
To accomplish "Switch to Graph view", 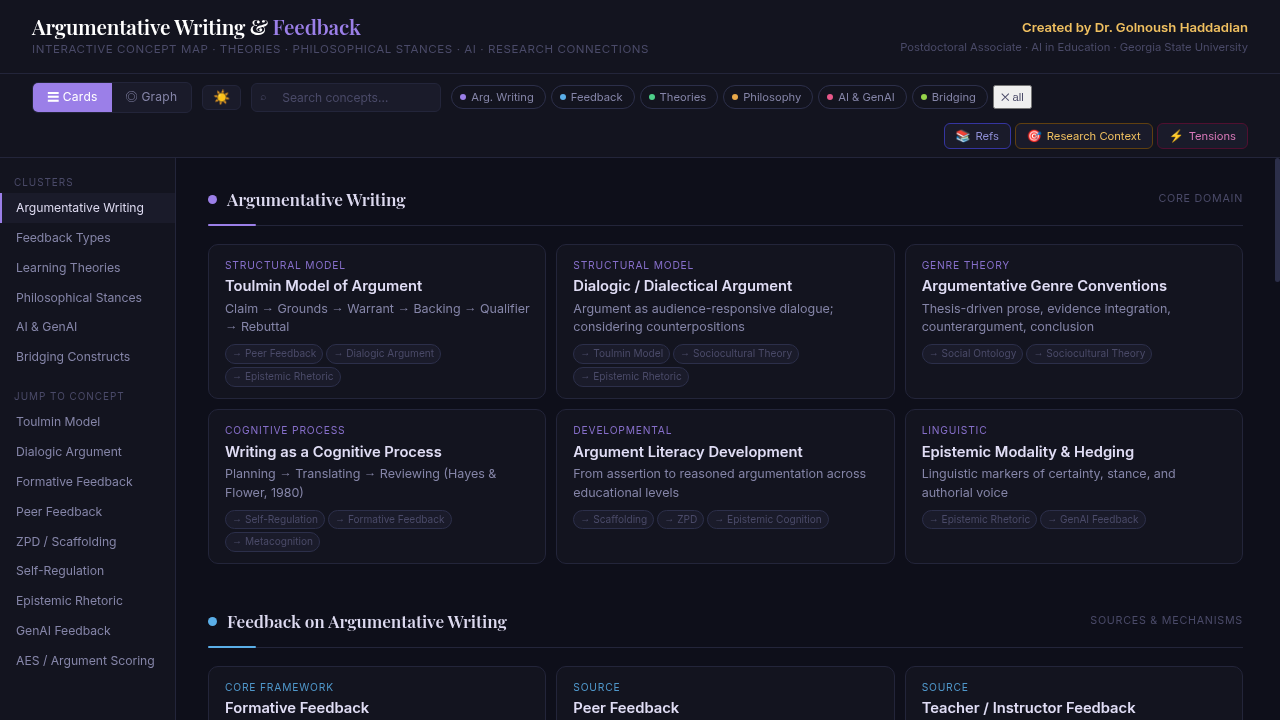I will pyautogui.click(x=151, y=97).
